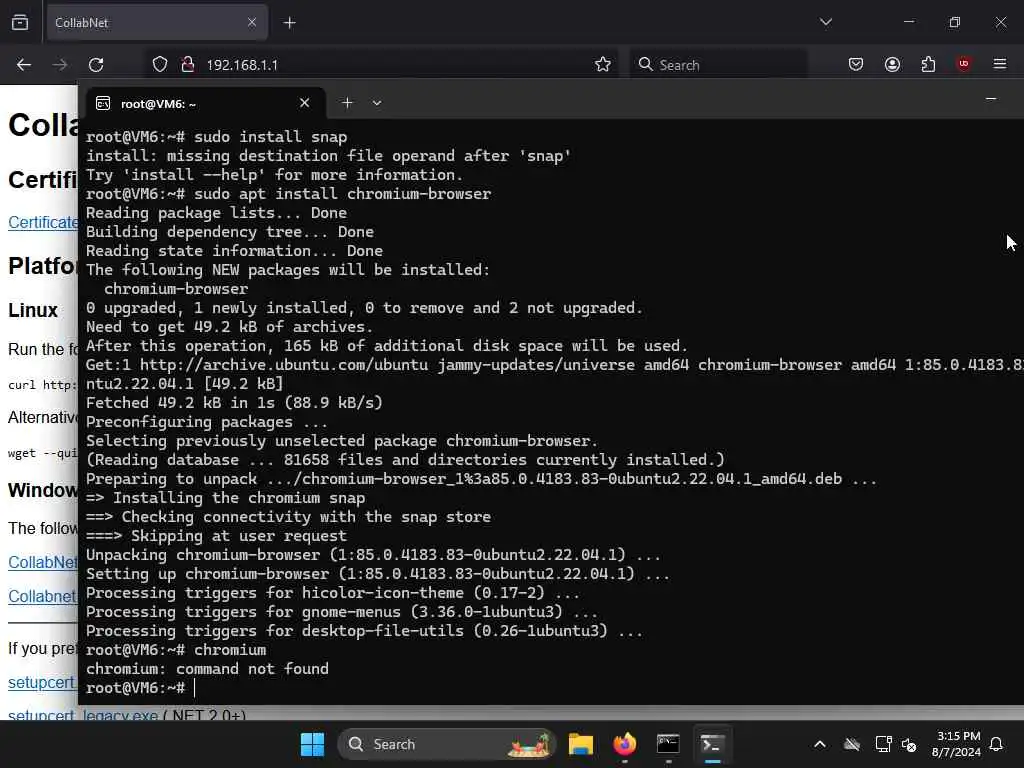
Task: Open the Certificate link in browser
Action: [x=42, y=223]
